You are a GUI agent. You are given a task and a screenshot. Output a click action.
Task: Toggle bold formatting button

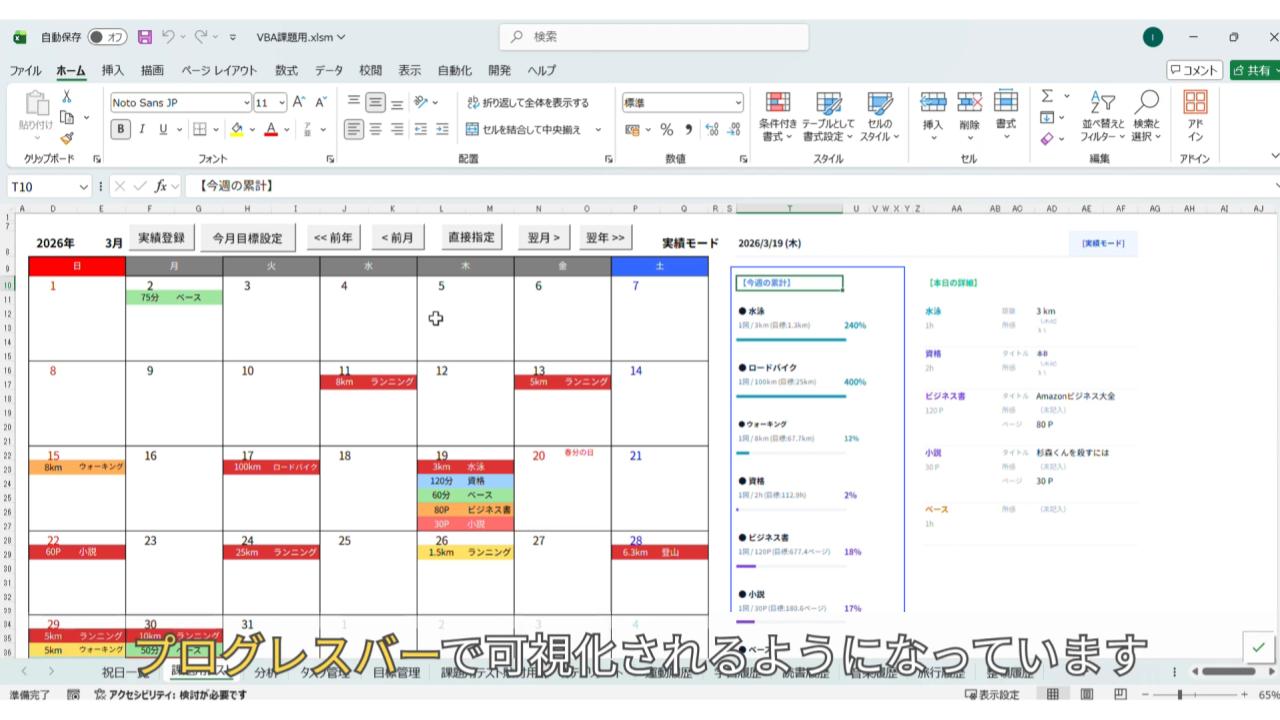121,129
